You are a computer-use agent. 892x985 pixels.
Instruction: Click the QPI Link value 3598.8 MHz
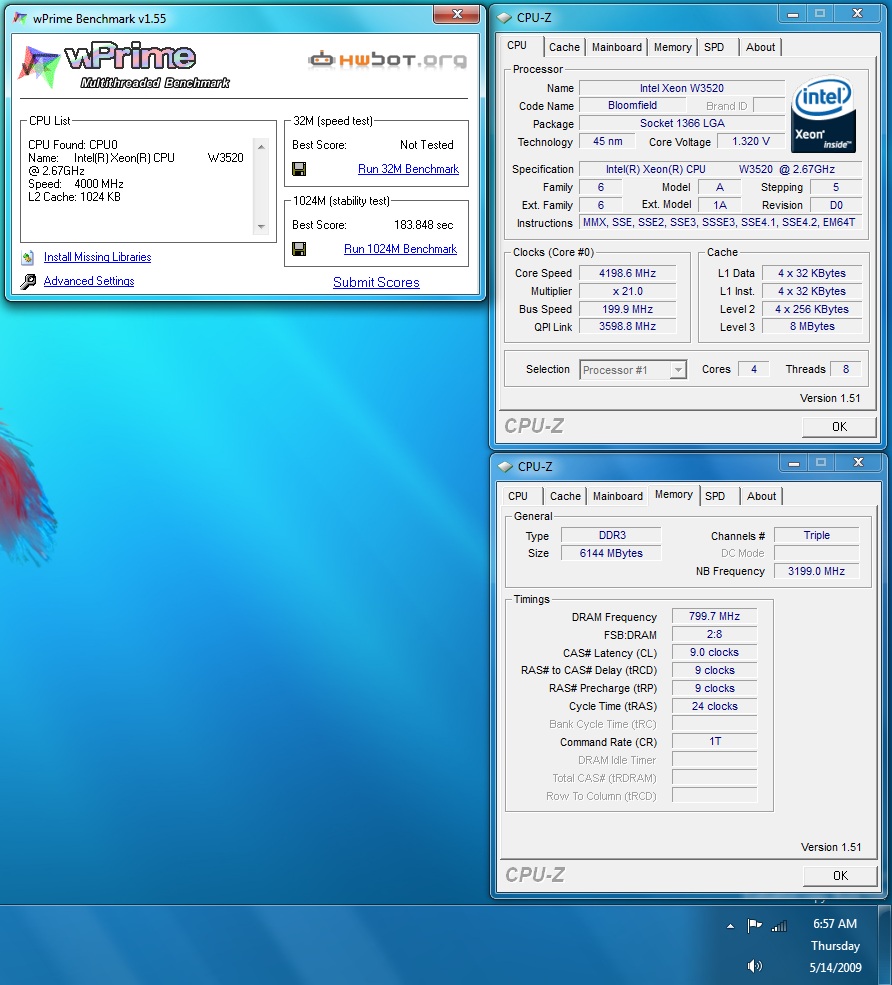(627, 327)
